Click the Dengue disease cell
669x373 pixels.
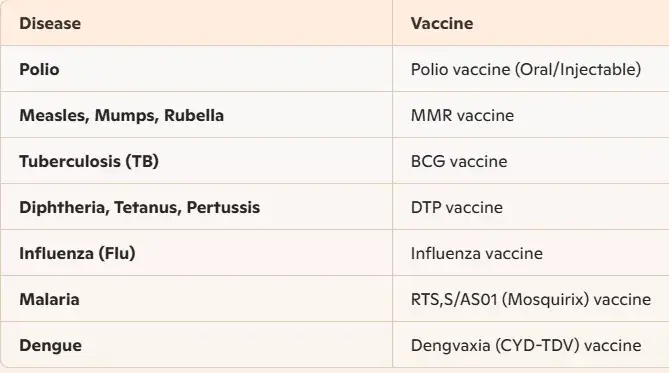[x=196, y=345]
